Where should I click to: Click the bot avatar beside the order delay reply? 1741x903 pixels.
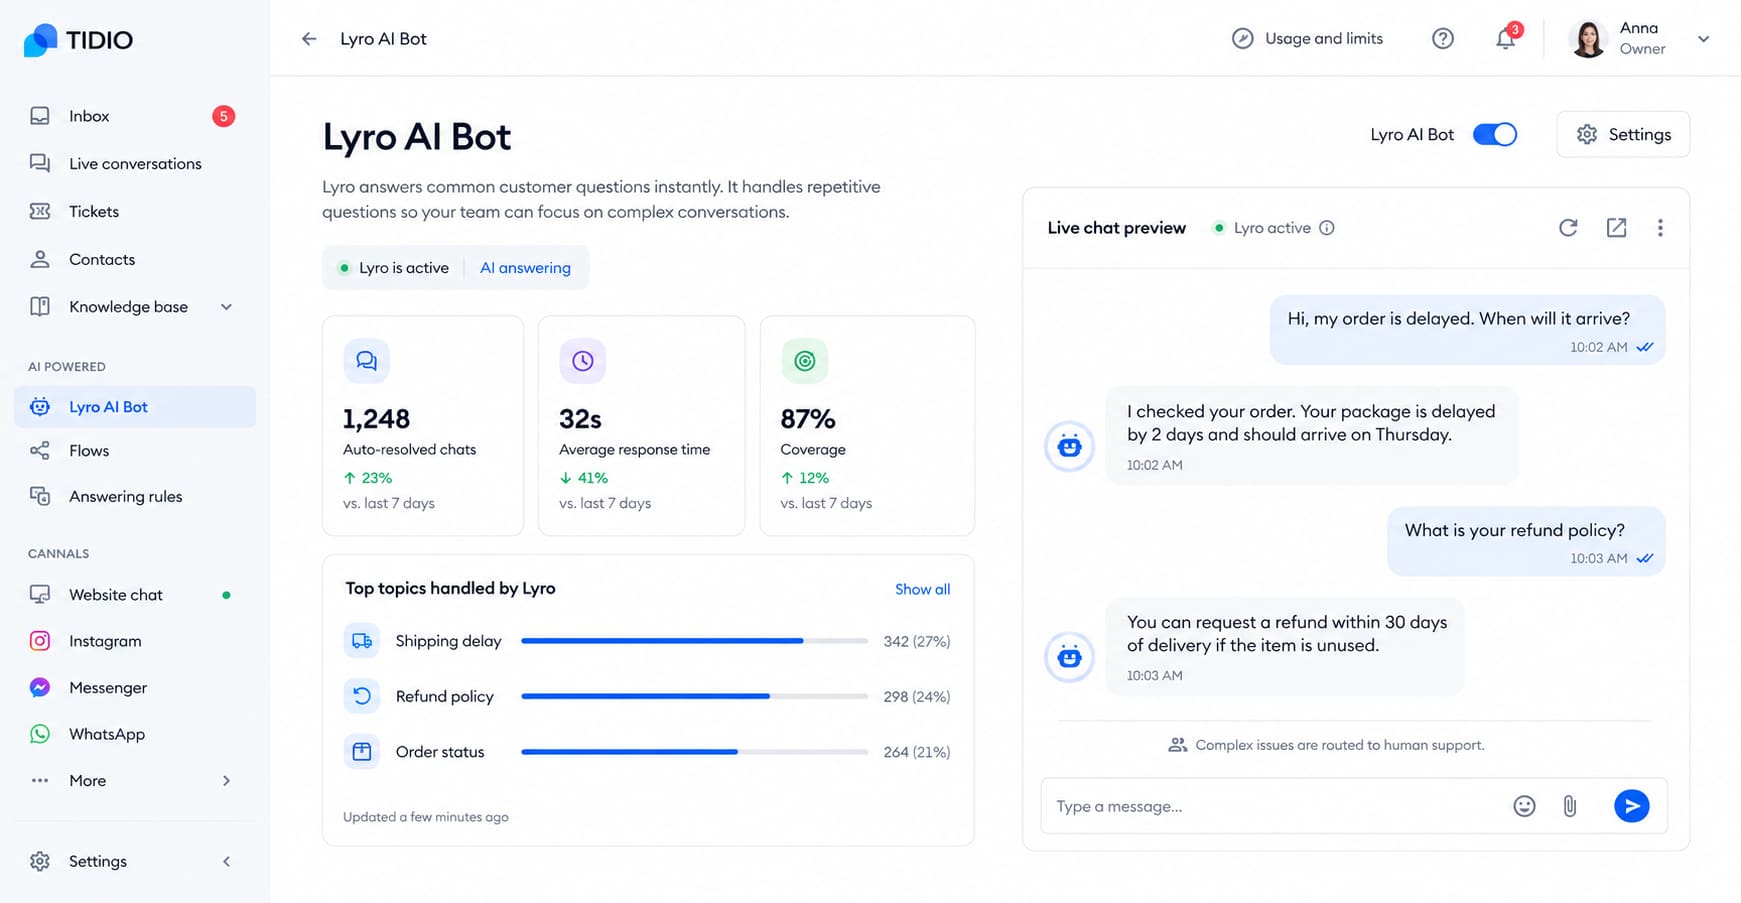pyautogui.click(x=1069, y=446)
